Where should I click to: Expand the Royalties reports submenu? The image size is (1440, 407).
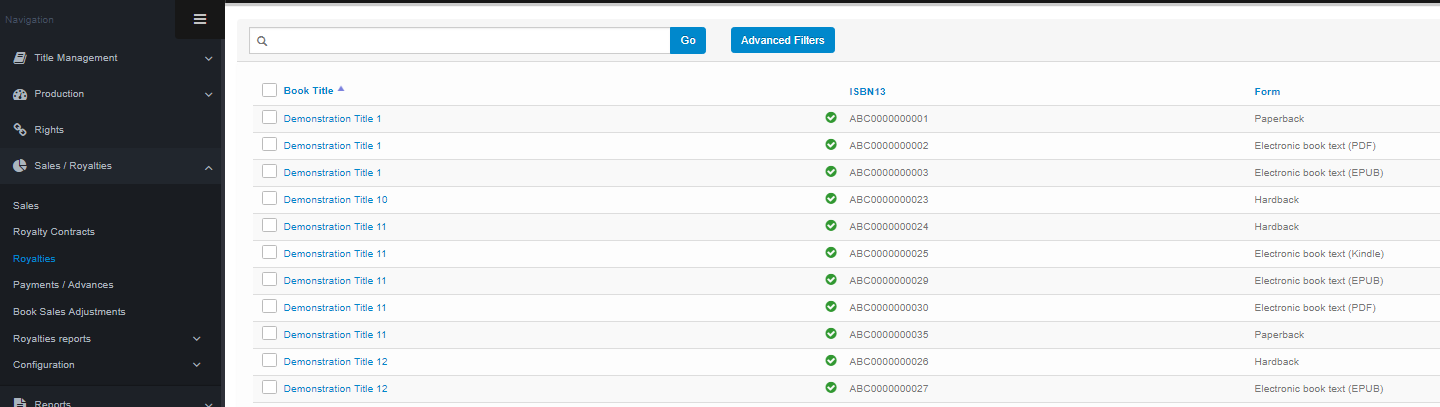pos(197,339)
